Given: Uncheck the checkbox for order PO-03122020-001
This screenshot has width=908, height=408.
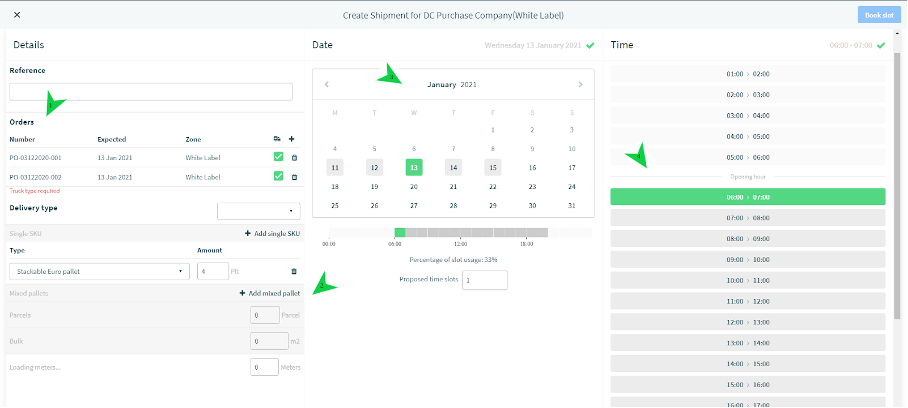Looking at the screenshot, I should point(279,157).
